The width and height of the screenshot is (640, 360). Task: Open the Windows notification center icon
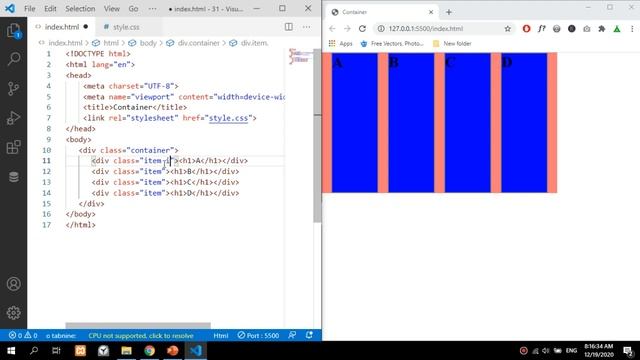[x=628, y=351]
